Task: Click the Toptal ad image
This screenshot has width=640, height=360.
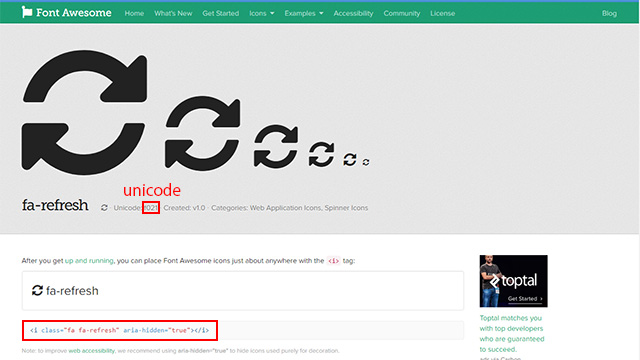Action: (513, 281)
